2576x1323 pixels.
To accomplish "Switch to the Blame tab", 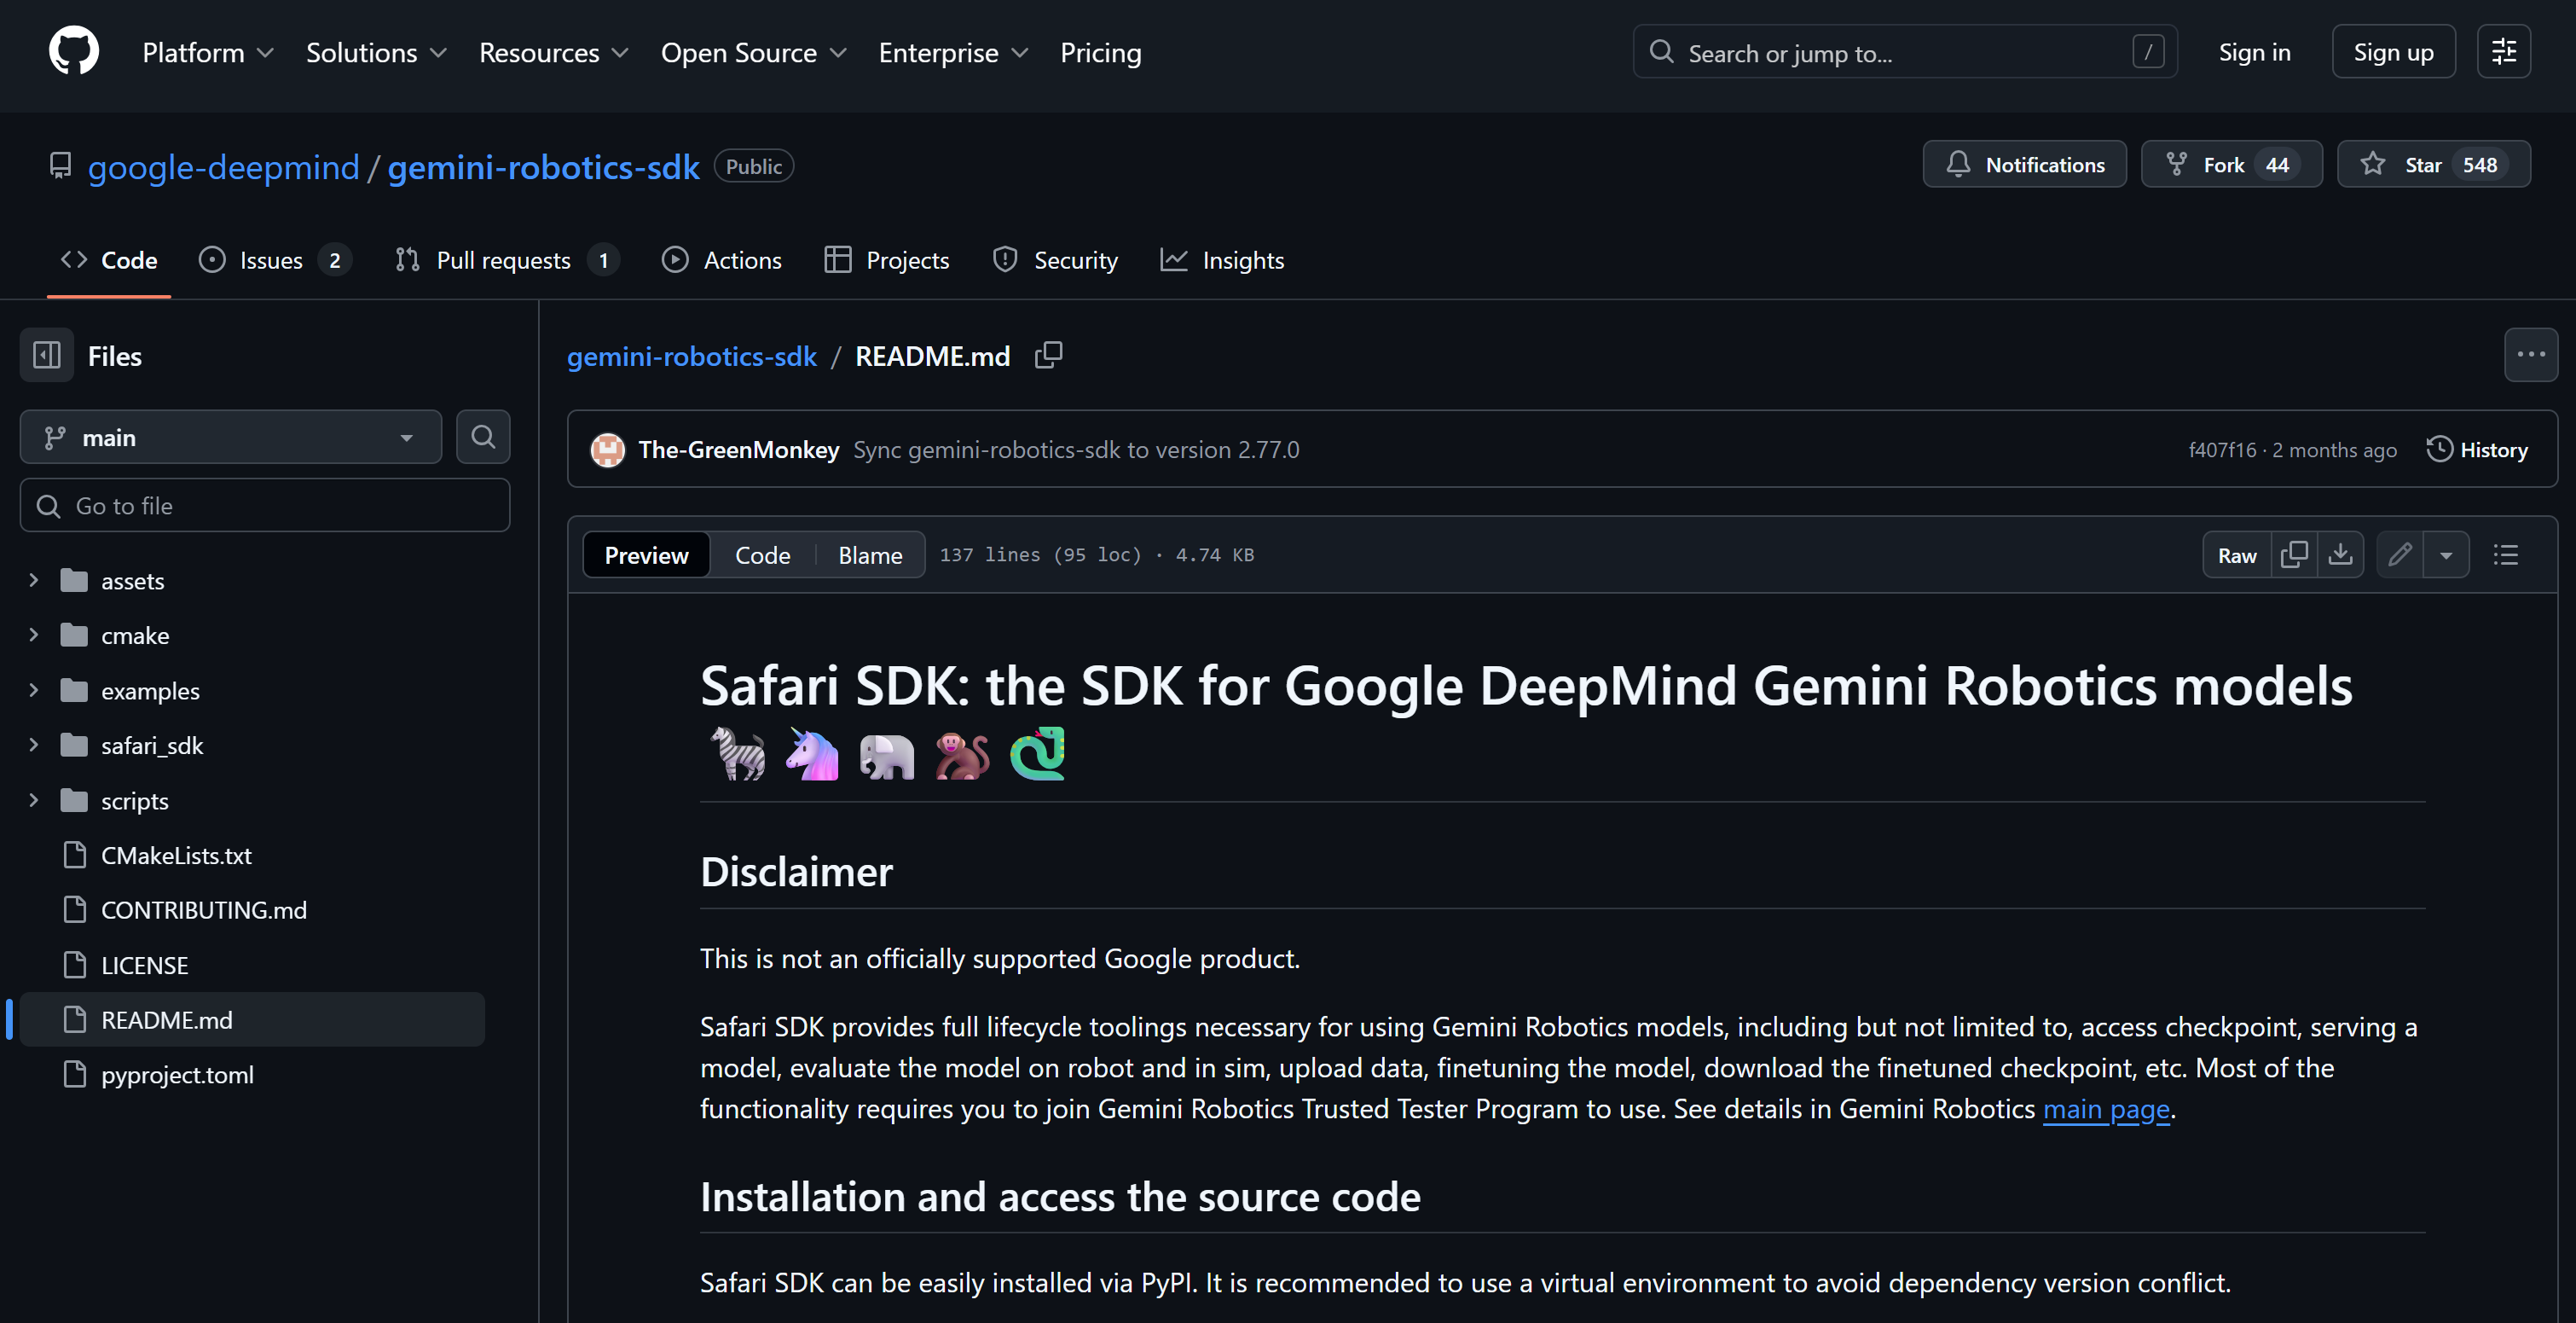I will [x=869, y=554].
